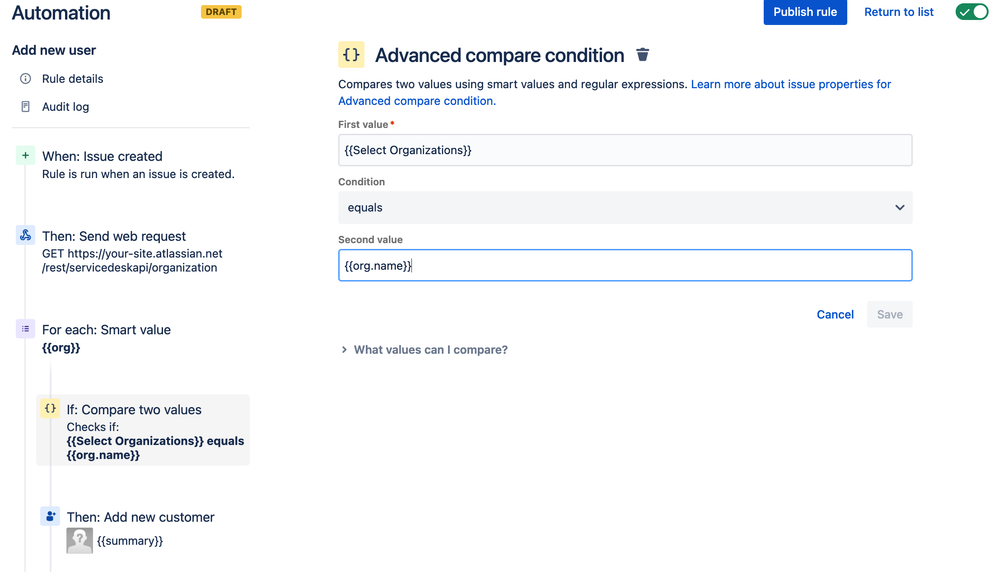Click the customer avatar next to {{summary}}
999x572 pixels.
pos(80,541)
